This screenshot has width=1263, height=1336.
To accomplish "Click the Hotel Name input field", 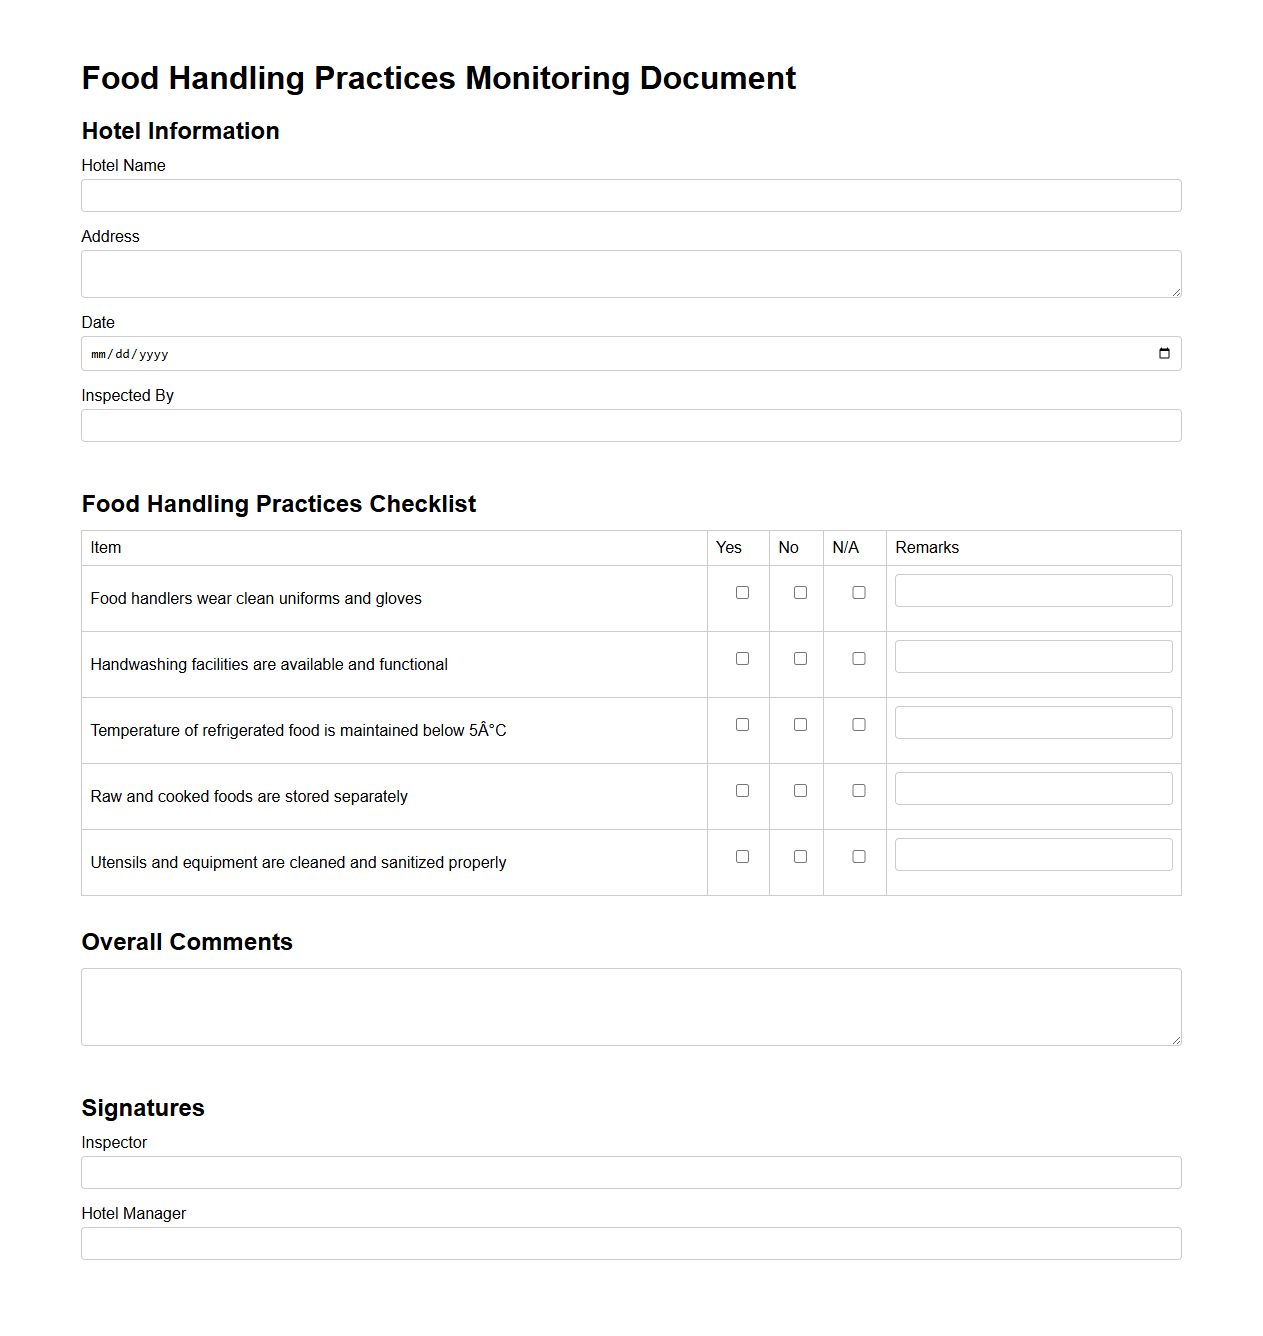I will (x=631, y=195).
